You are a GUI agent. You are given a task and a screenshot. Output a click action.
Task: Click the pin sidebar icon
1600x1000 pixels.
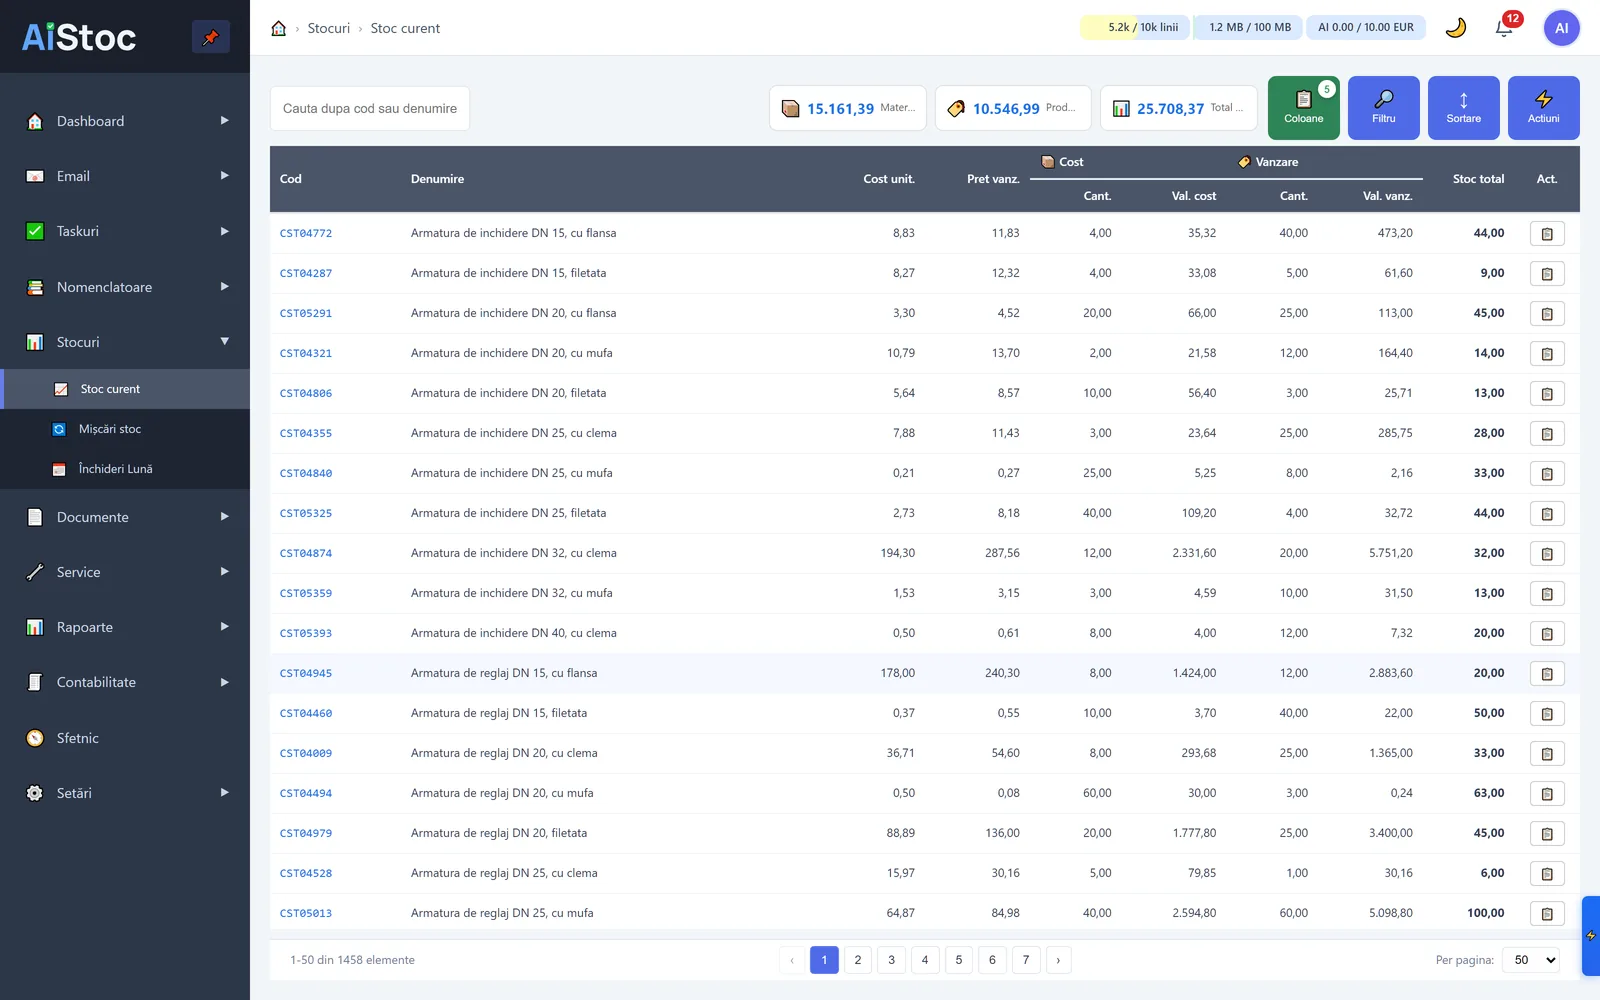210,37
